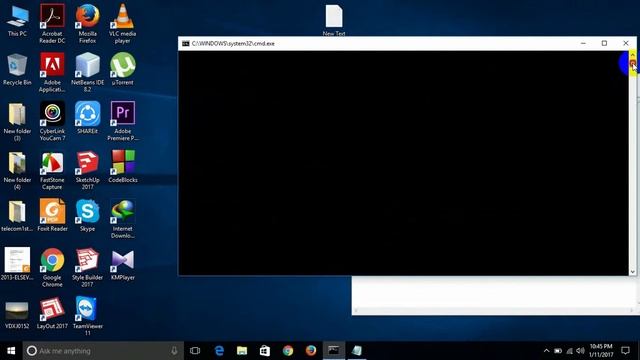Launch Acrobat Reader DC shortcut

point(52,24)
